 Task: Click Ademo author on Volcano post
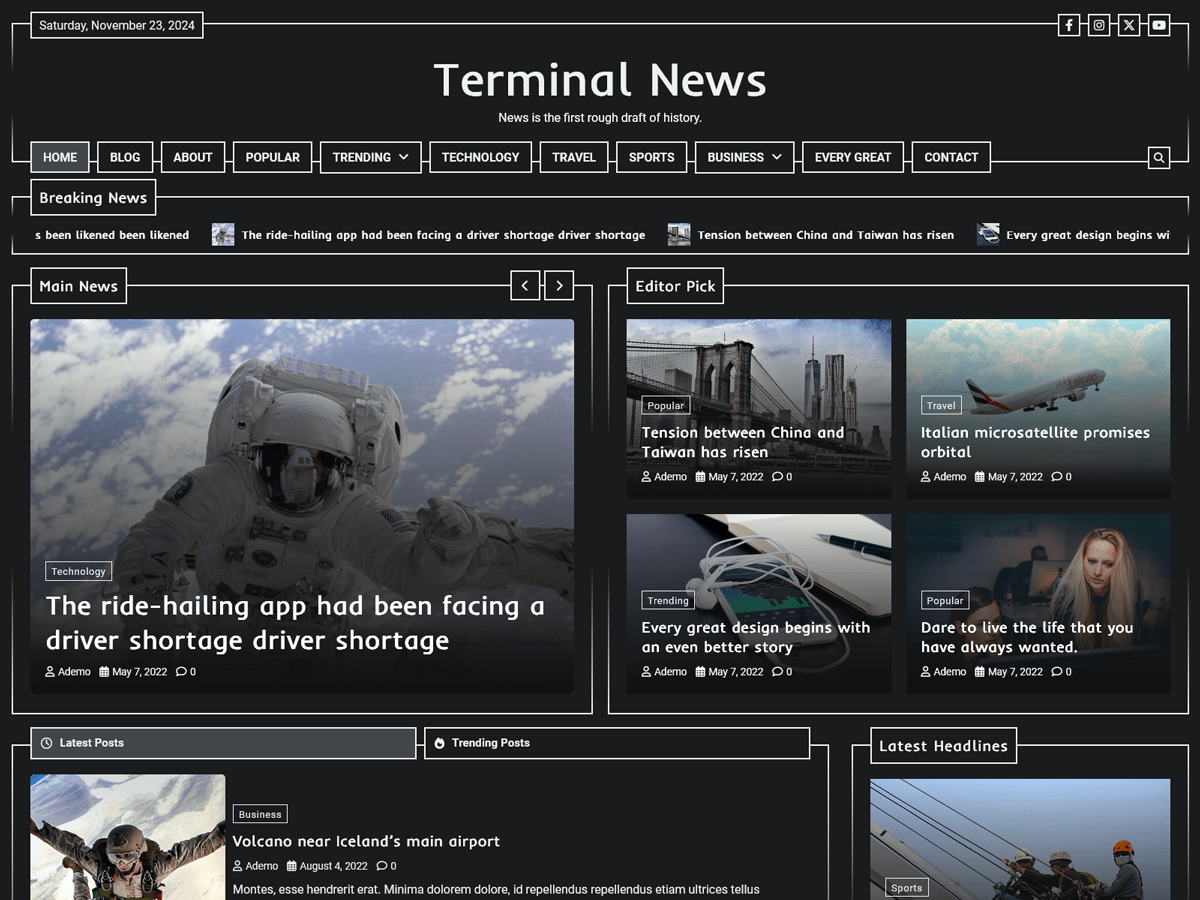click(x=256, y=866)
